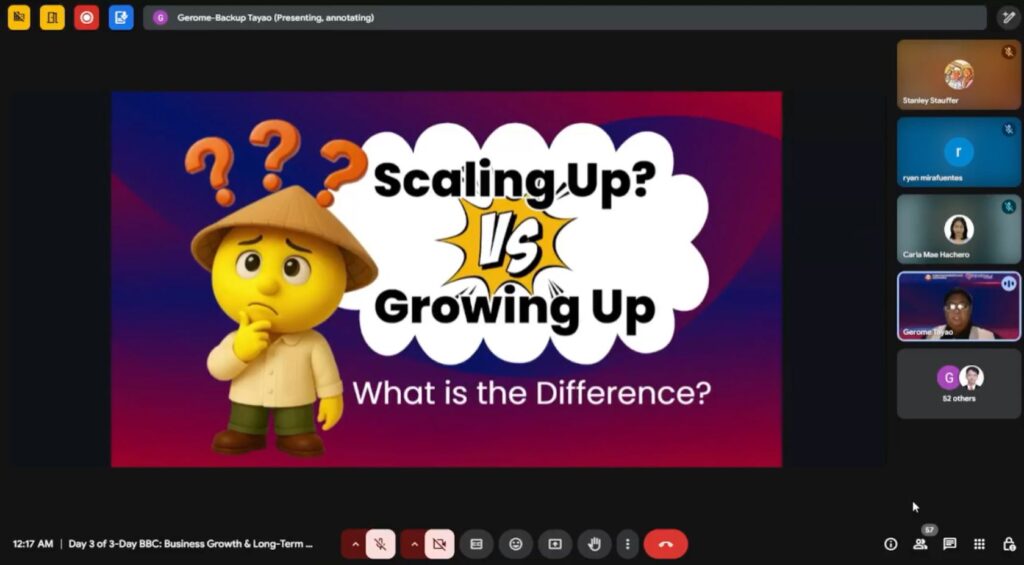Open the three-dot more options menu
Viewport: 1024px width, 565px height.
[627, 544]
